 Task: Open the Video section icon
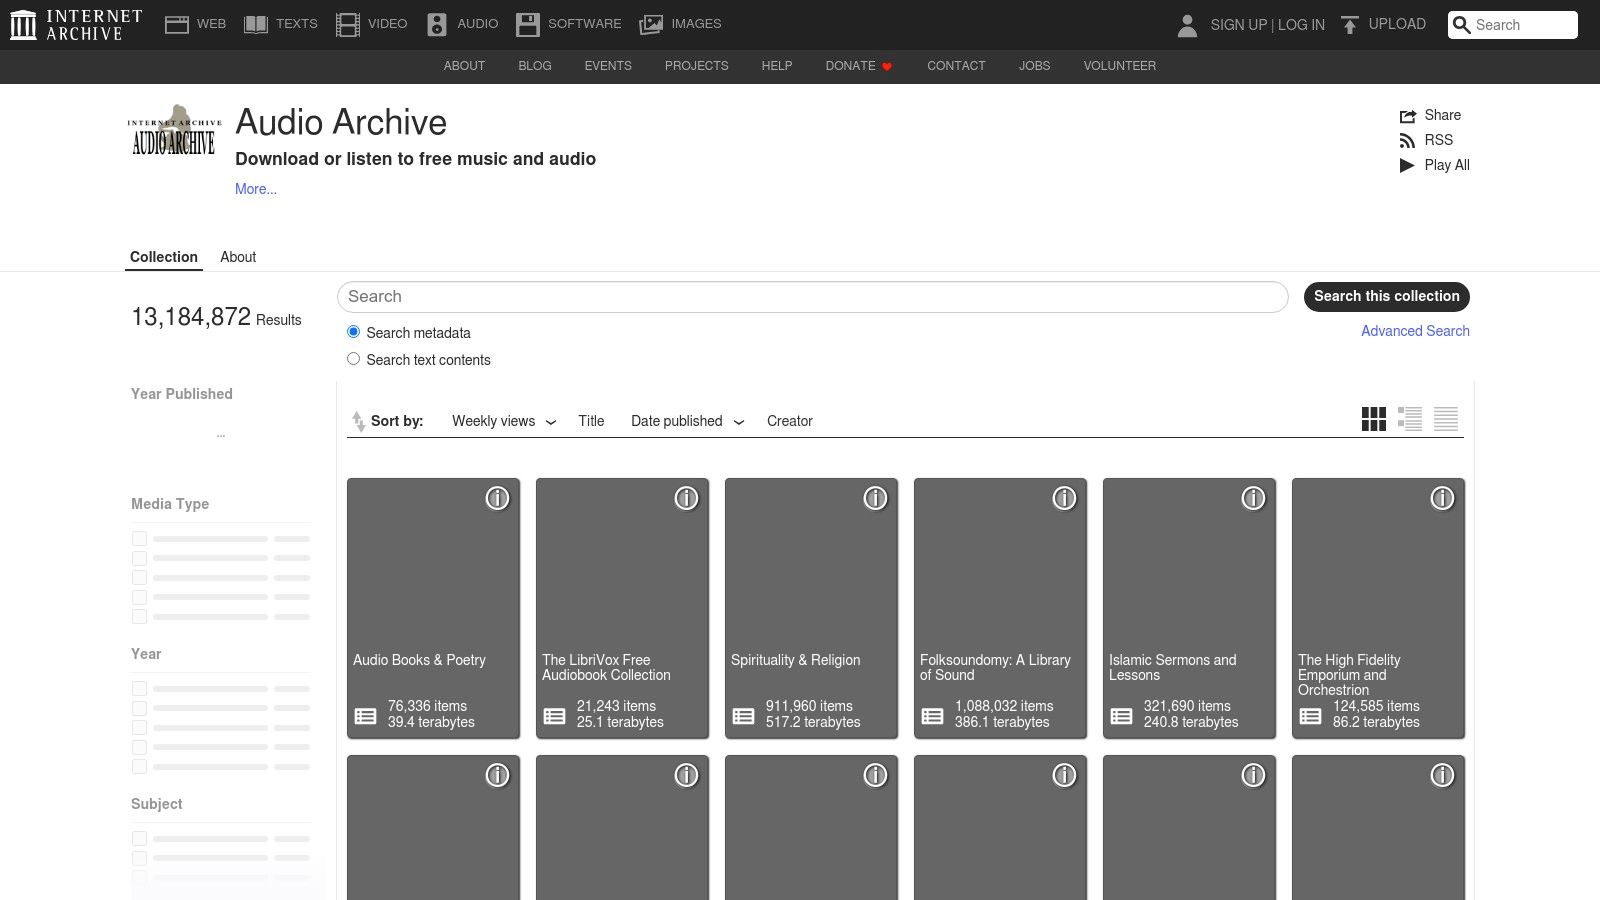coord(348,23)
